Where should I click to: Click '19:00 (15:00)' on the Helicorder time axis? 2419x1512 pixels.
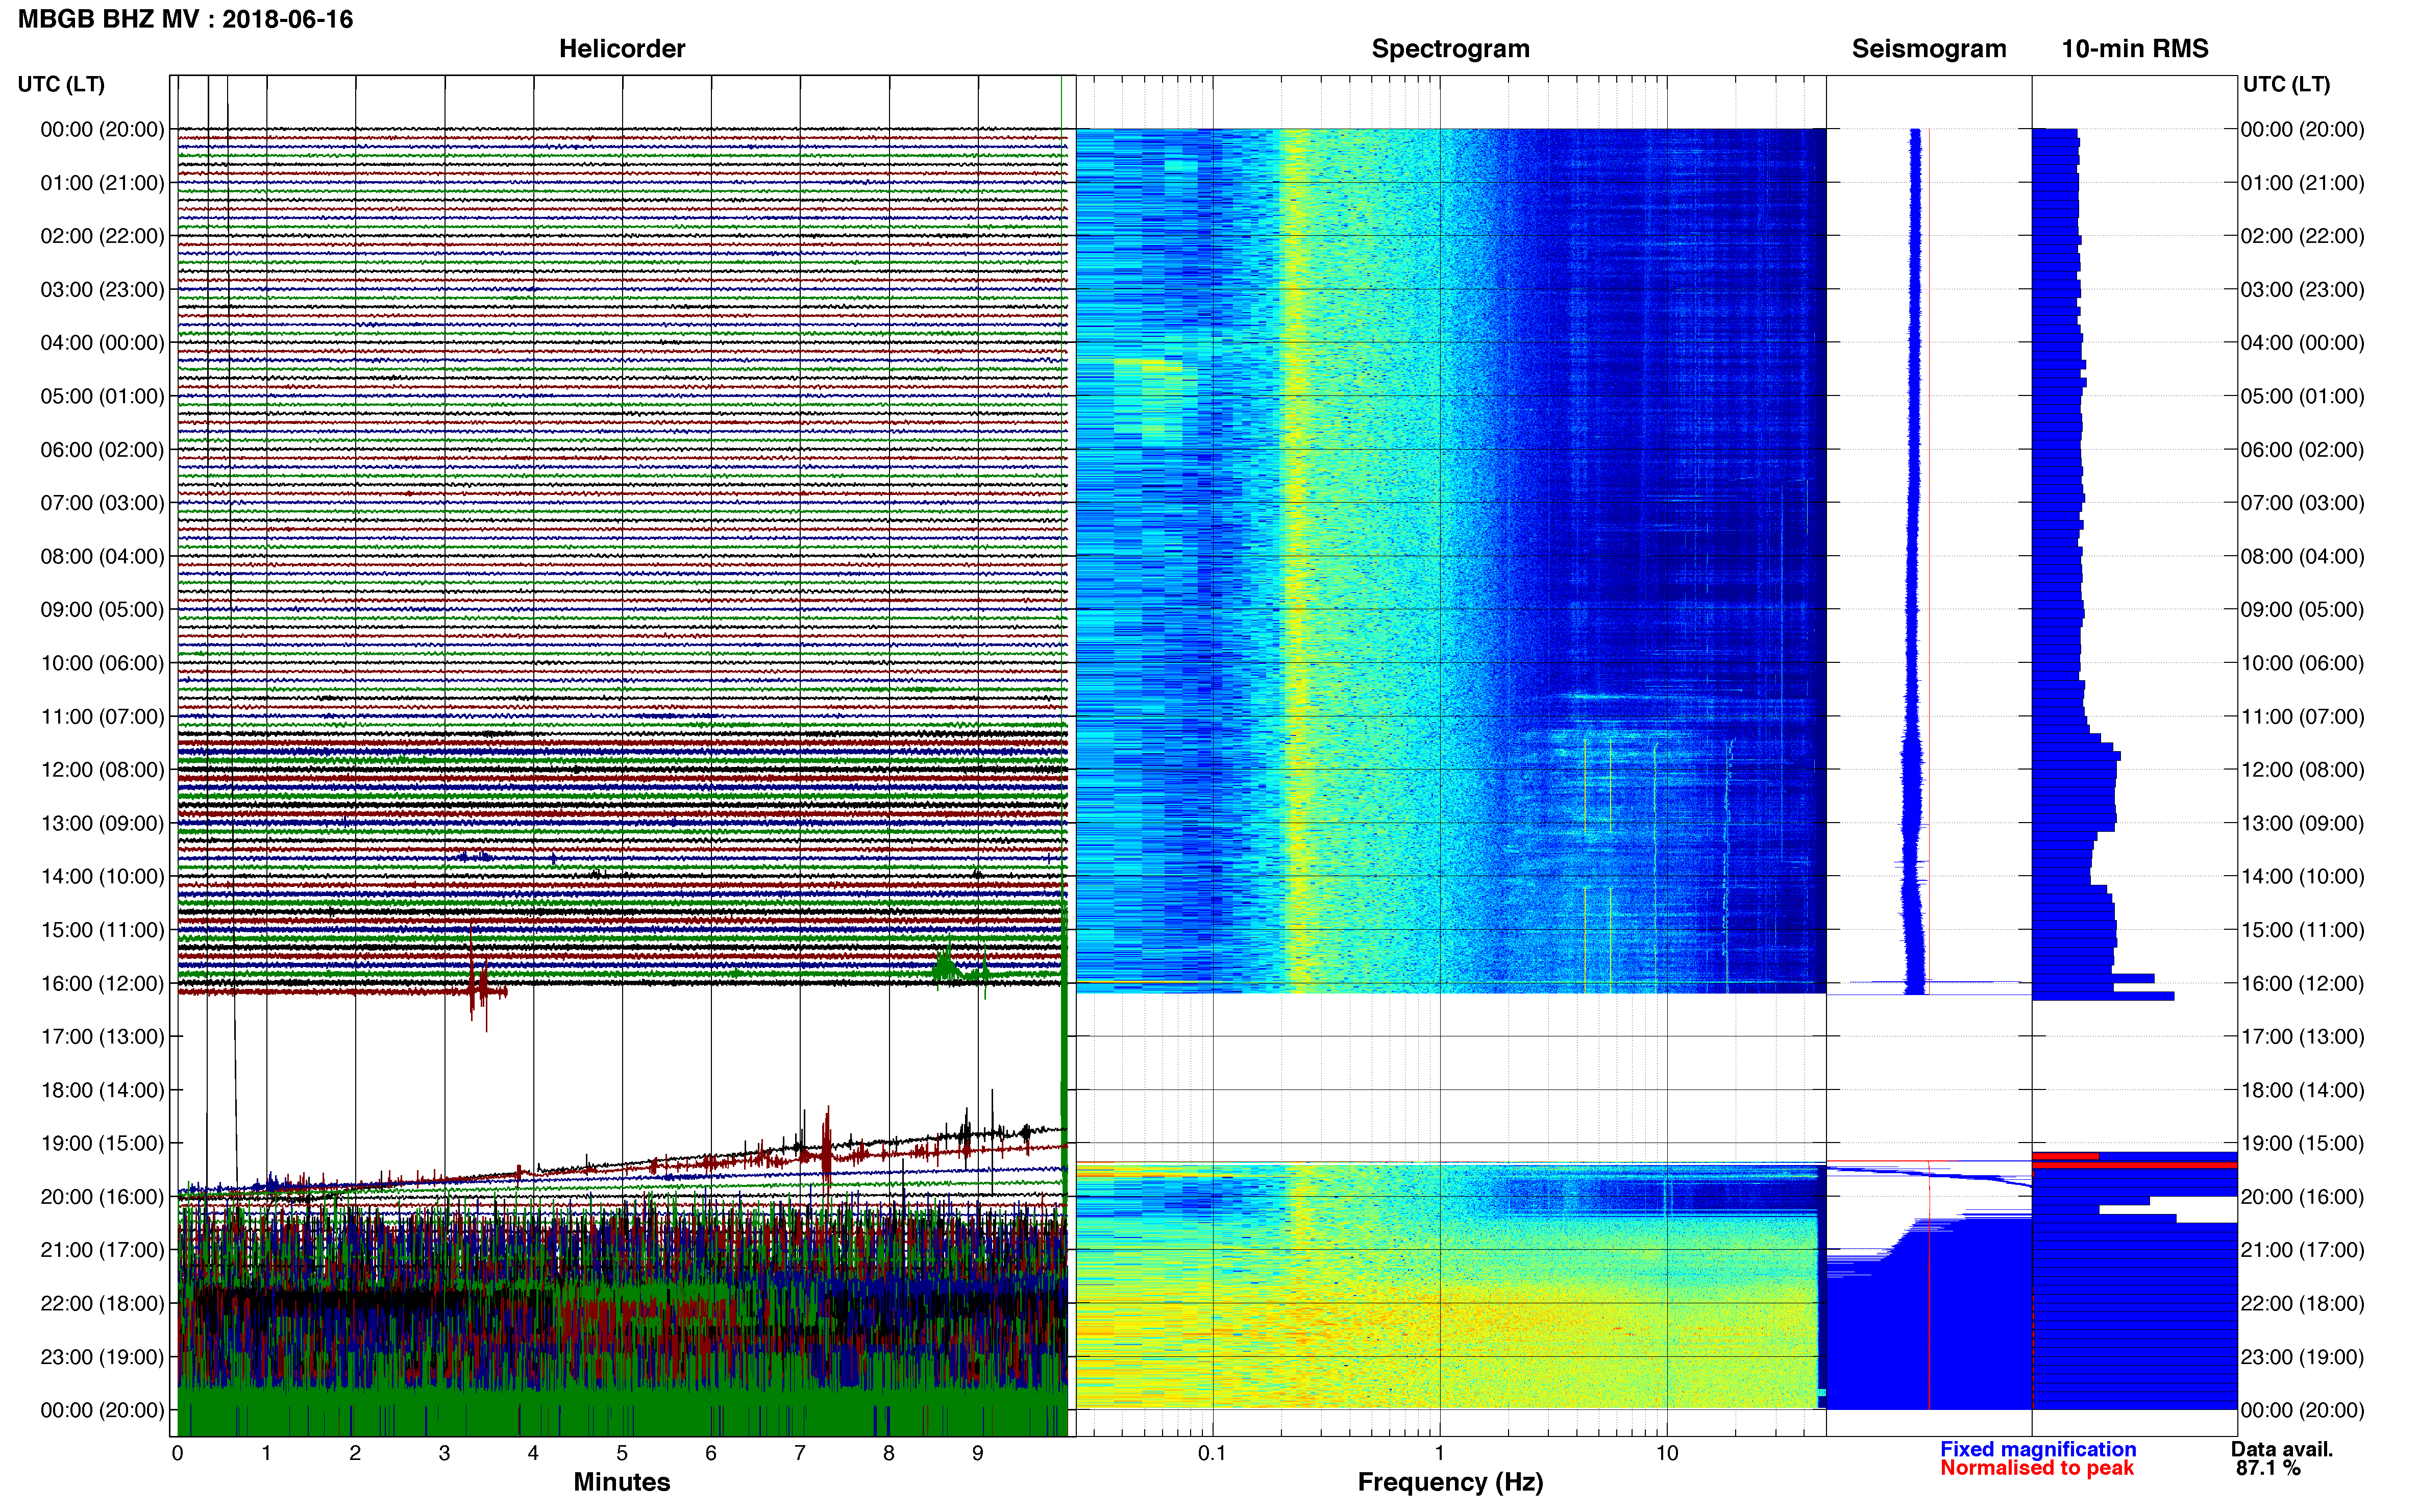(102, 1142)
